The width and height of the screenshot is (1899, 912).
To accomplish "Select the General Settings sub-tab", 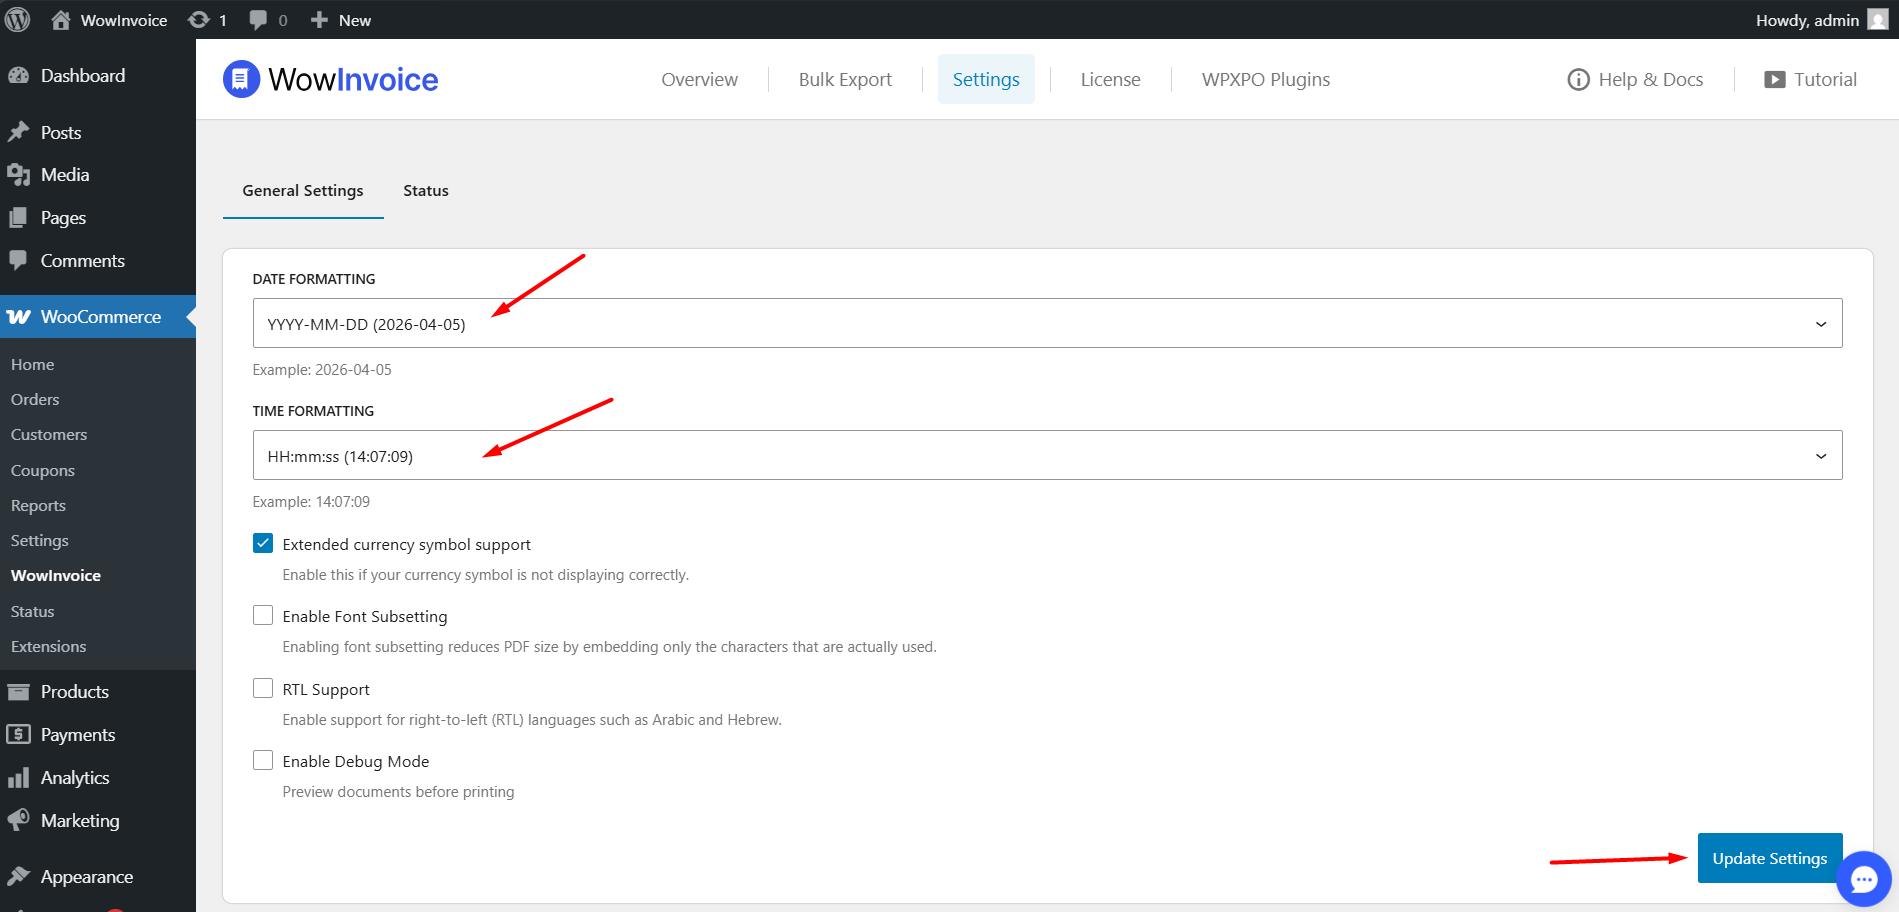I will 303,191.
